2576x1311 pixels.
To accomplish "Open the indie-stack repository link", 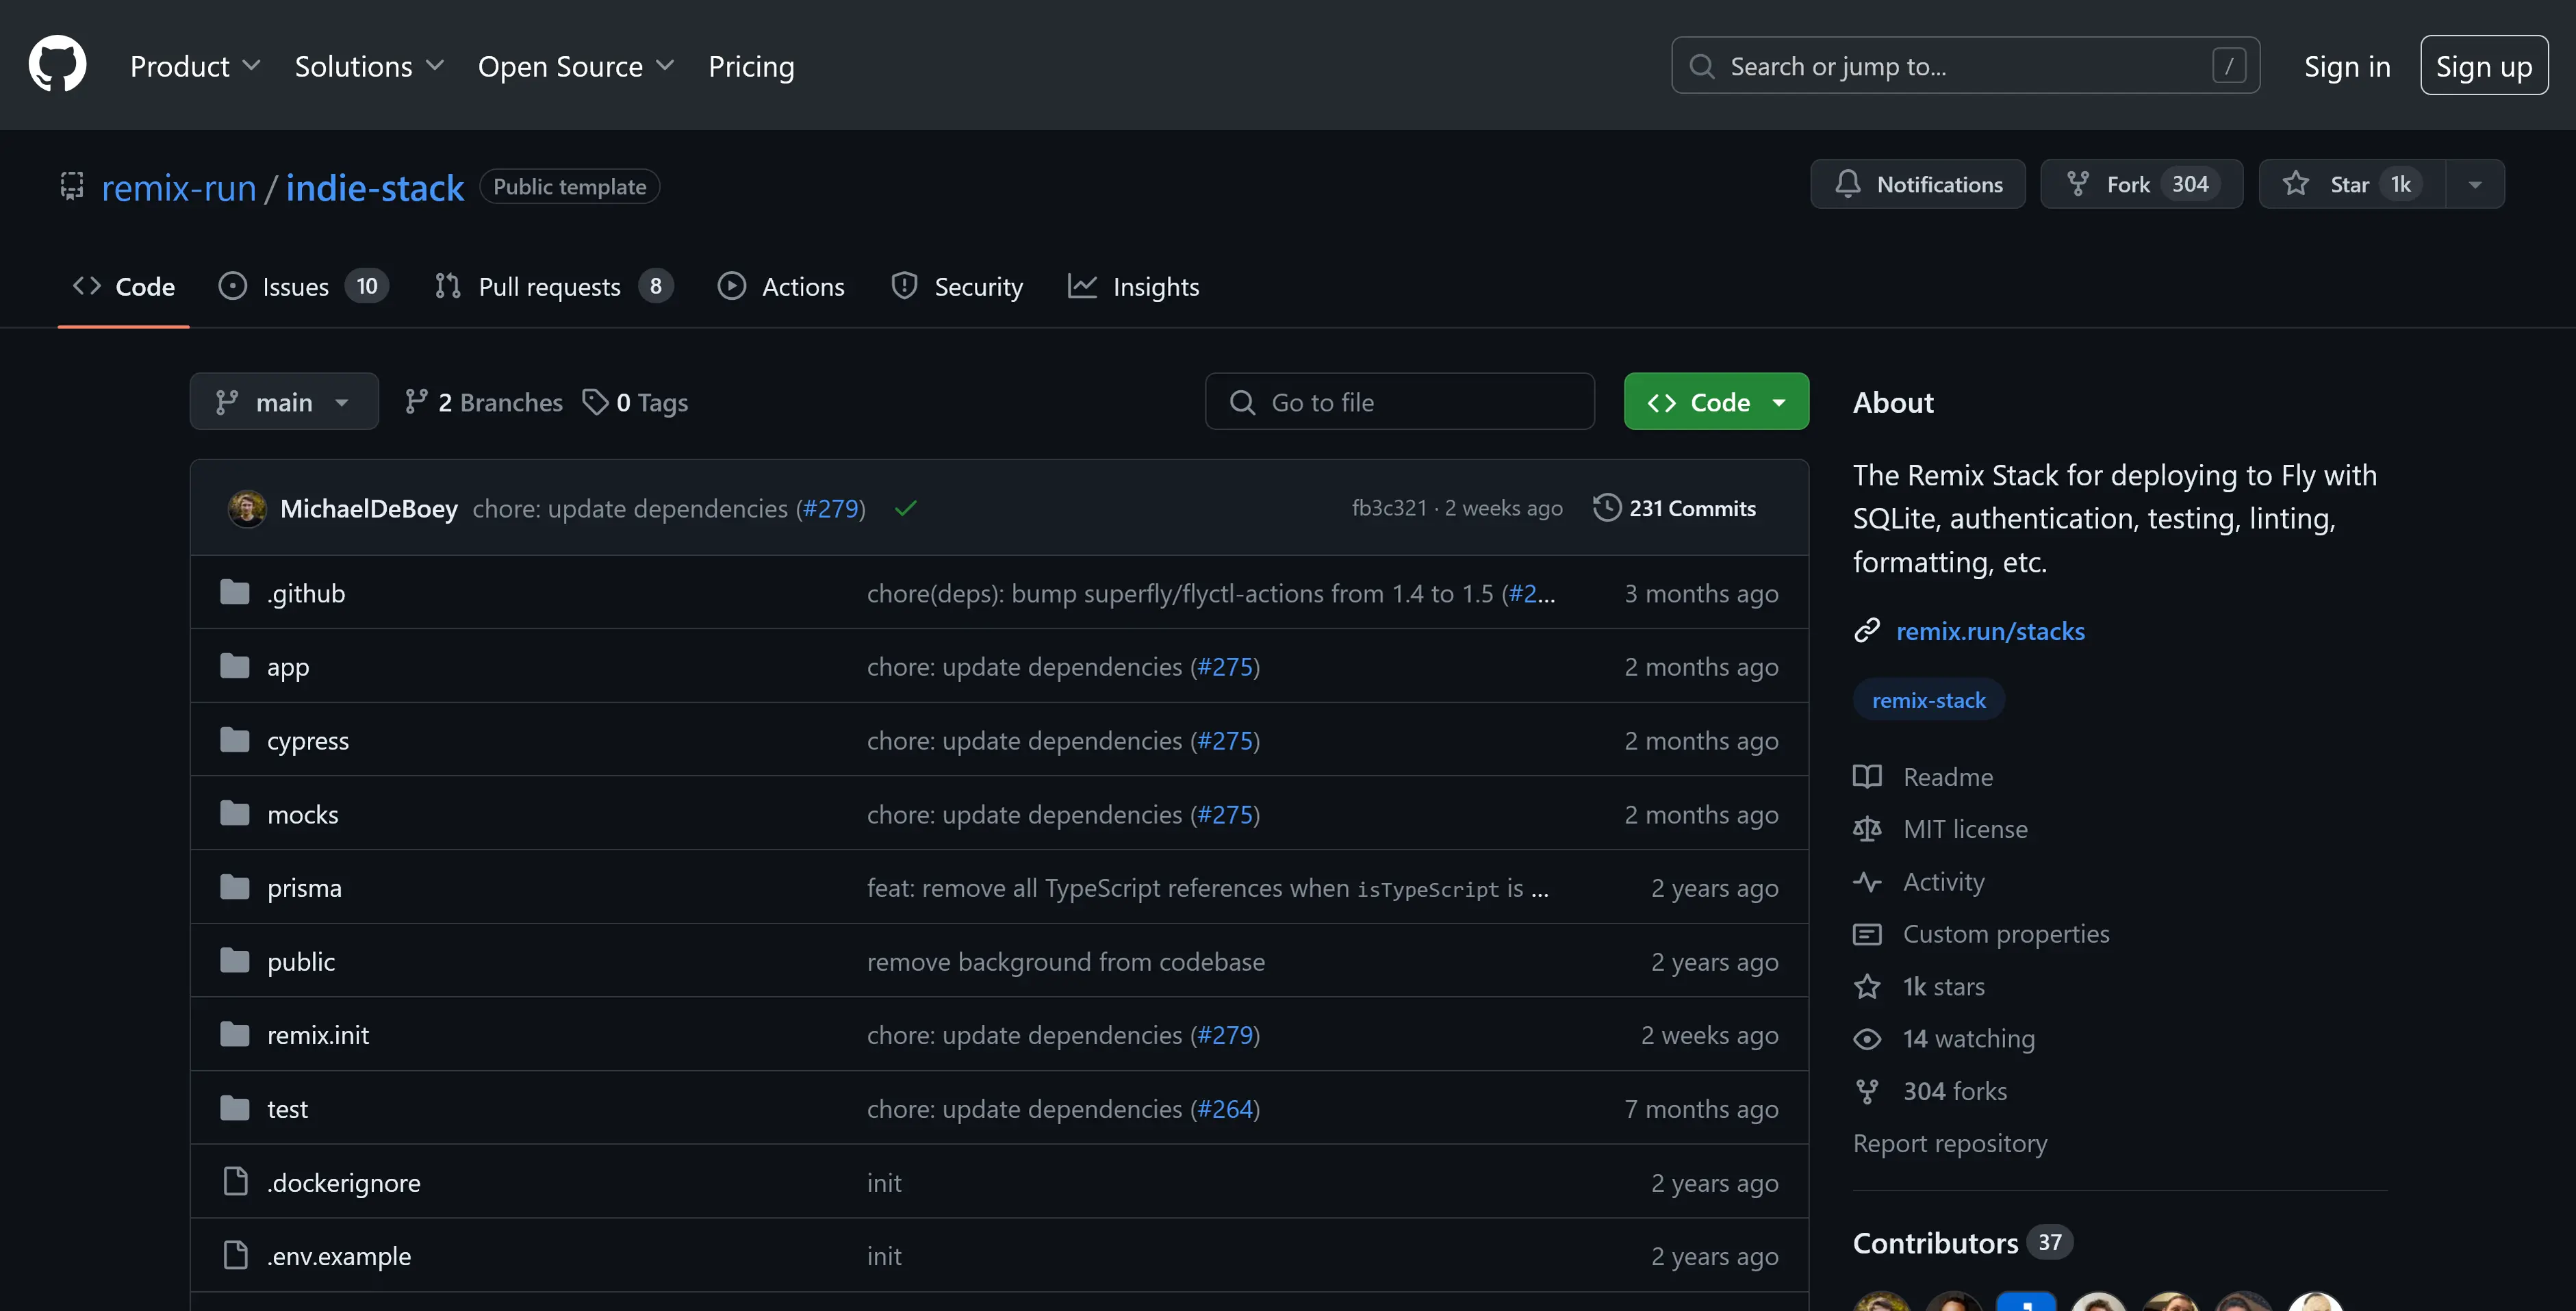I will coord(375,187).
